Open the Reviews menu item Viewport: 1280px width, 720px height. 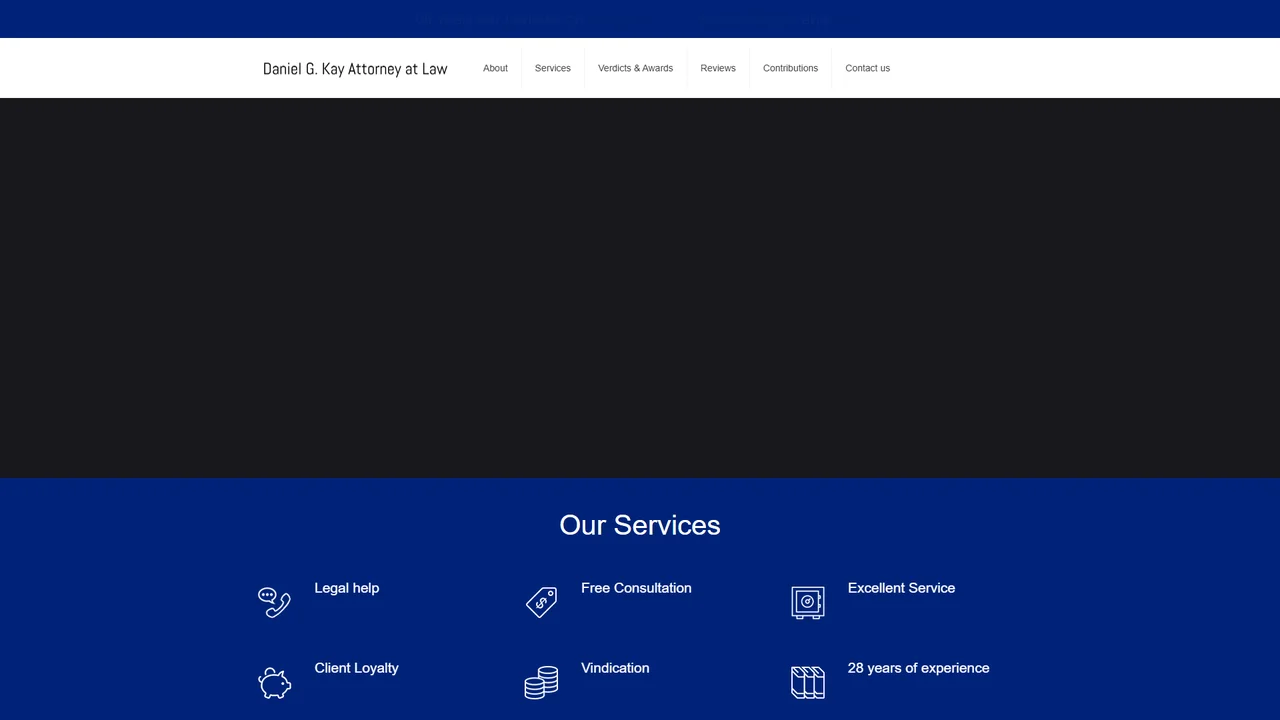click(x=718, y=68)
